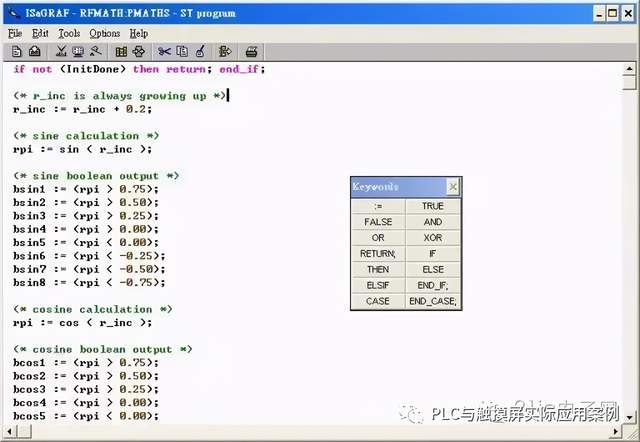Click the scissors Cut icon in toolbar
This screenshot has width=640, height=442.
(164, 51)
